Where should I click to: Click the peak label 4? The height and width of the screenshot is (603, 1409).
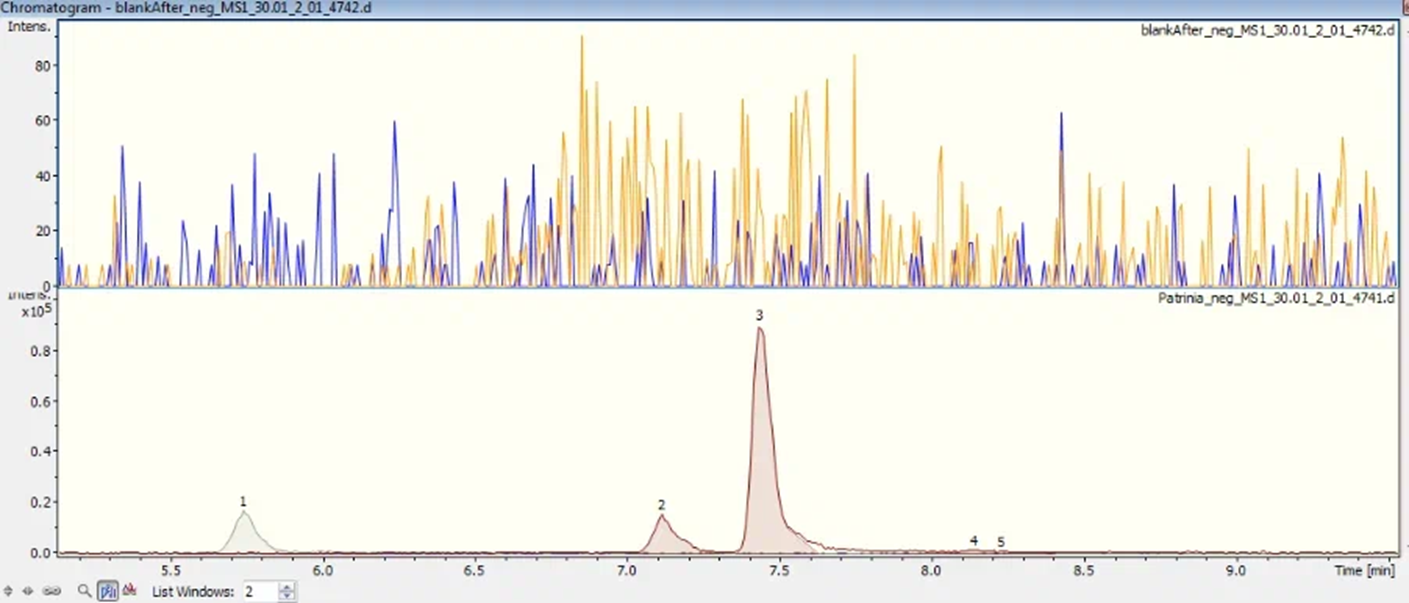pyautogui.click(x=973, y=541)
